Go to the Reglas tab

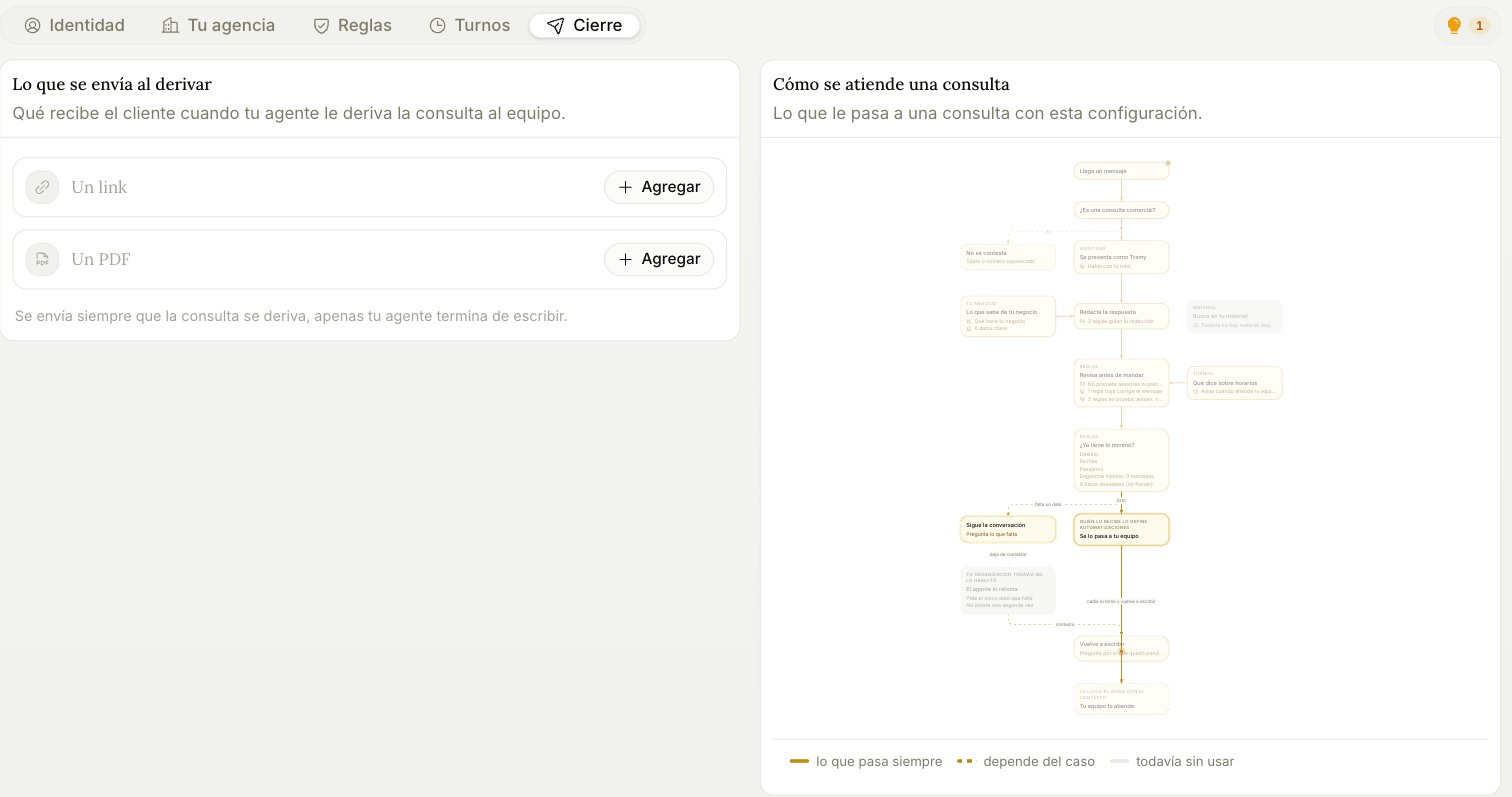point(352,25)
